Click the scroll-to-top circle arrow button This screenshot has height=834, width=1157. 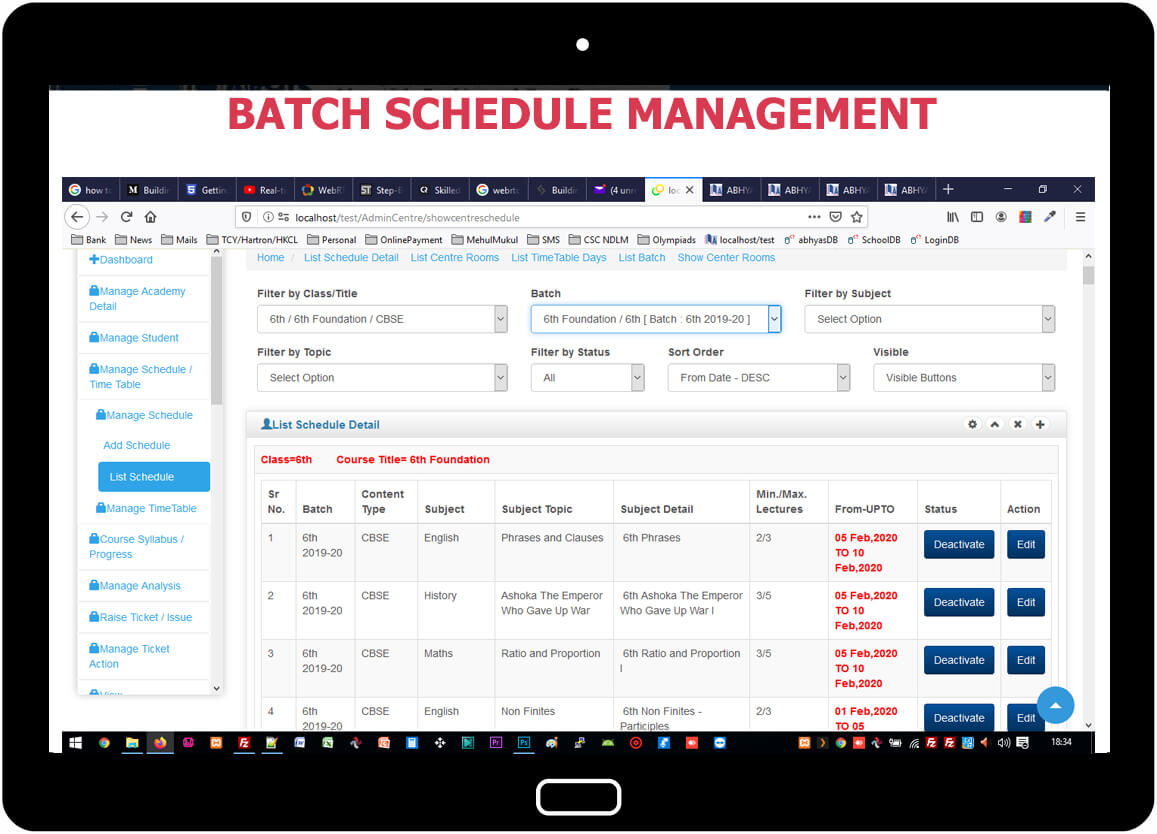[1055, 705]
